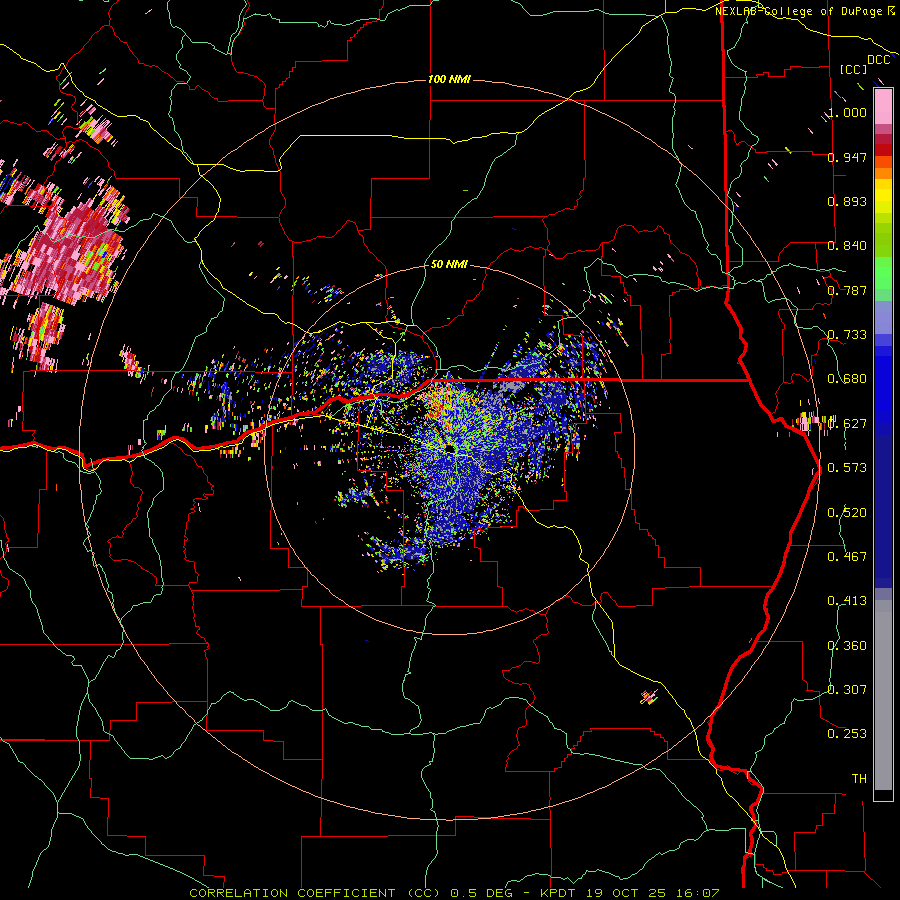Pick the yellow segment of the color scale
900x900 pixels.
pos(883,196)
